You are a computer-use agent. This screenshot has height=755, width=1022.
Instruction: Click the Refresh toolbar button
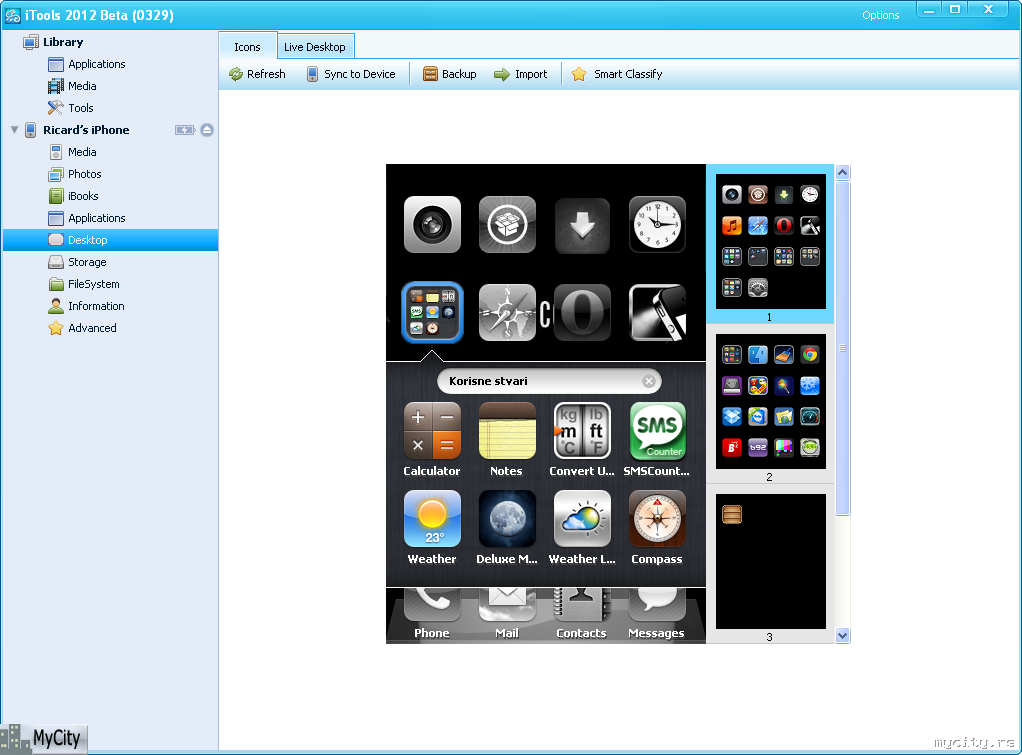257,74
